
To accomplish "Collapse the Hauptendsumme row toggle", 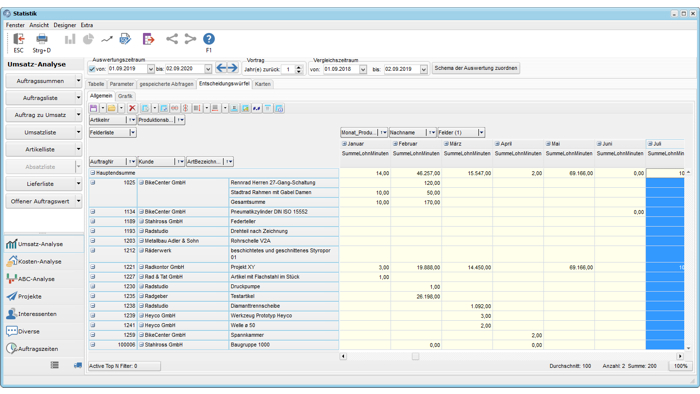I will [93, 173].
